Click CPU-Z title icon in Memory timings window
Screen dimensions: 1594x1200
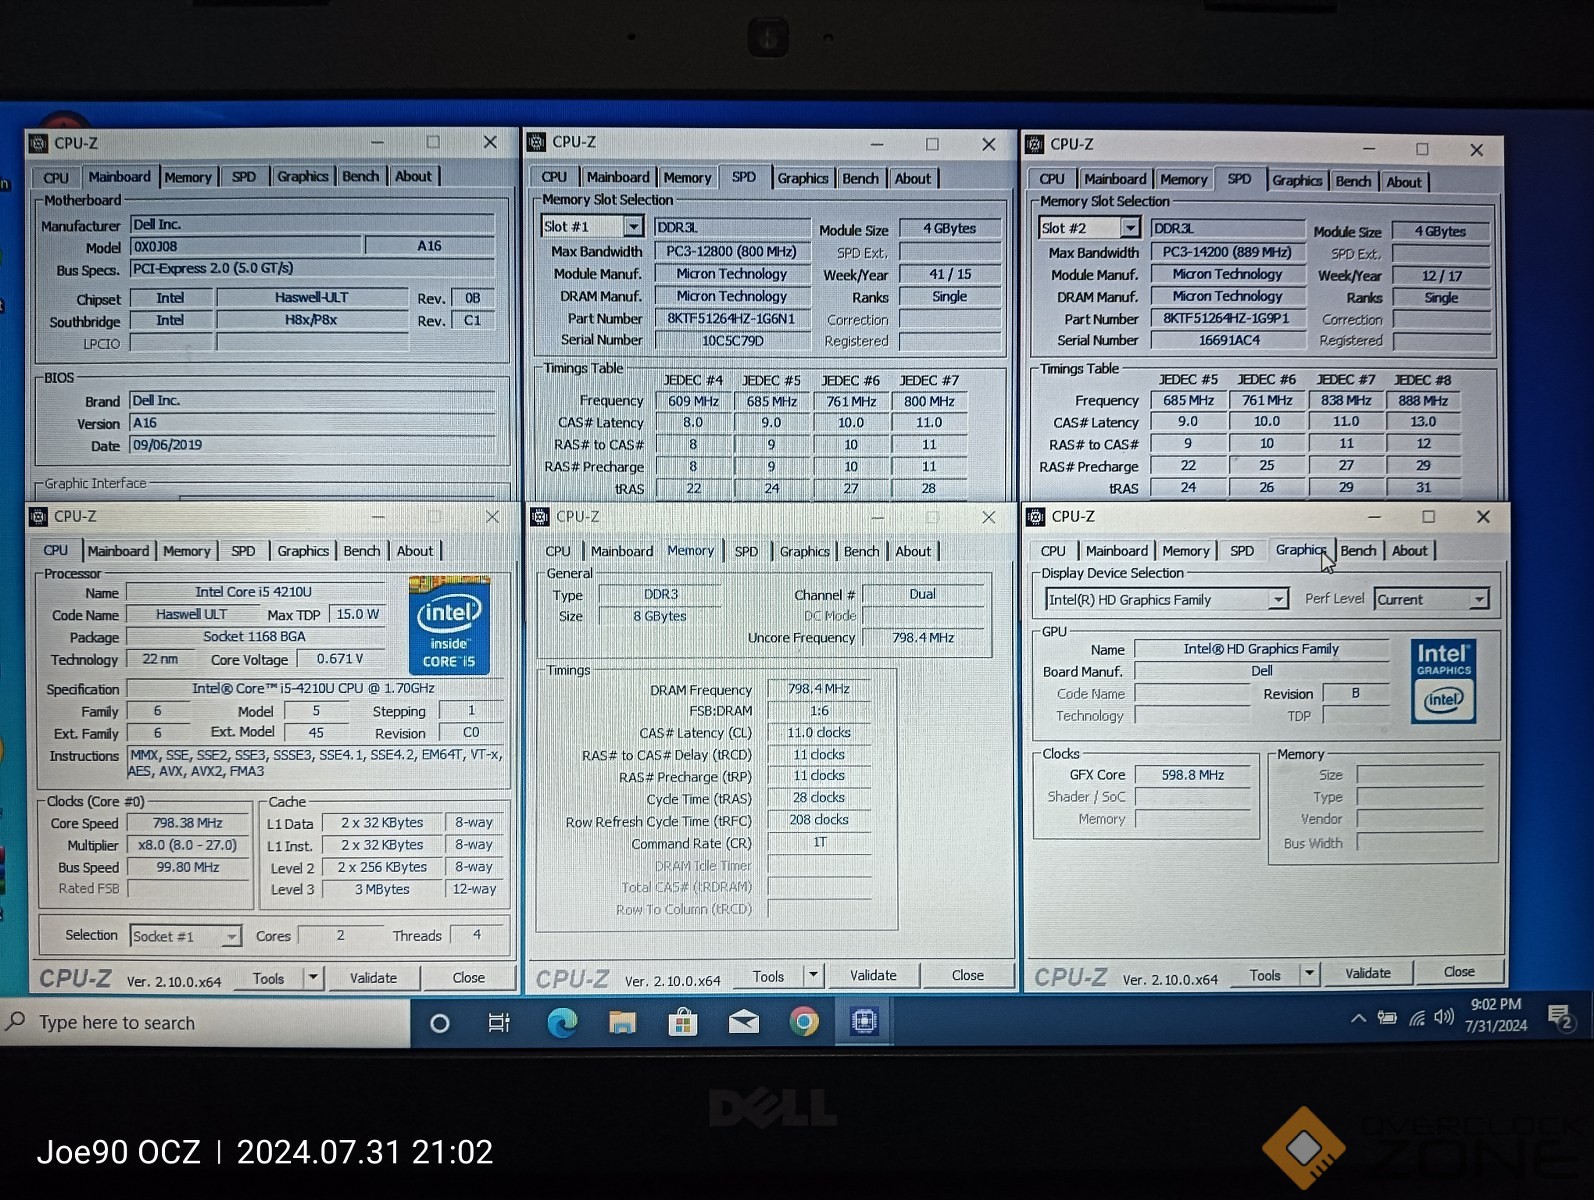pyautogui.click(x=540, y=516)
